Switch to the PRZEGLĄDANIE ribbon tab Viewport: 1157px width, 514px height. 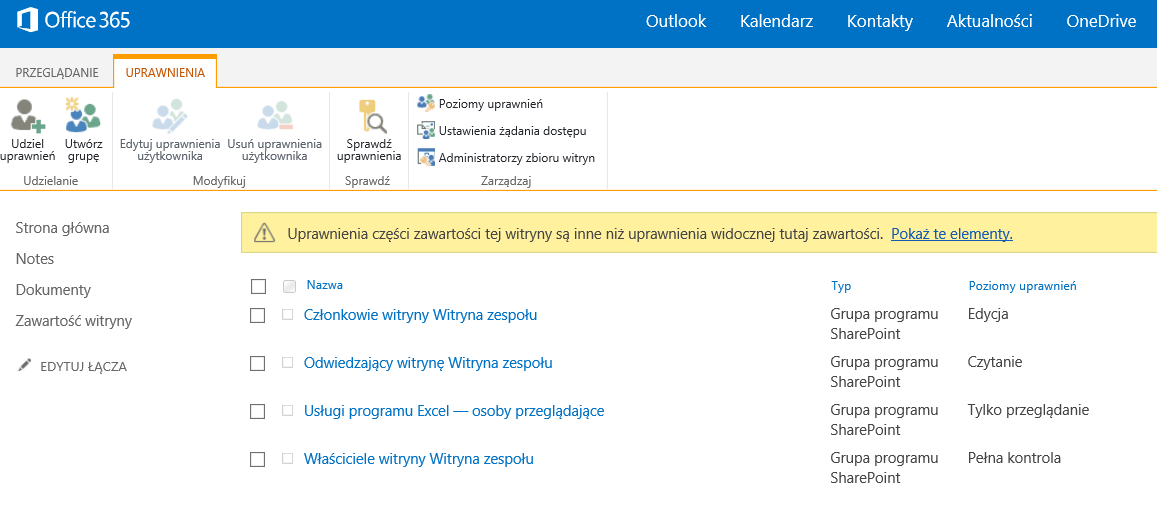coord(57,72)
